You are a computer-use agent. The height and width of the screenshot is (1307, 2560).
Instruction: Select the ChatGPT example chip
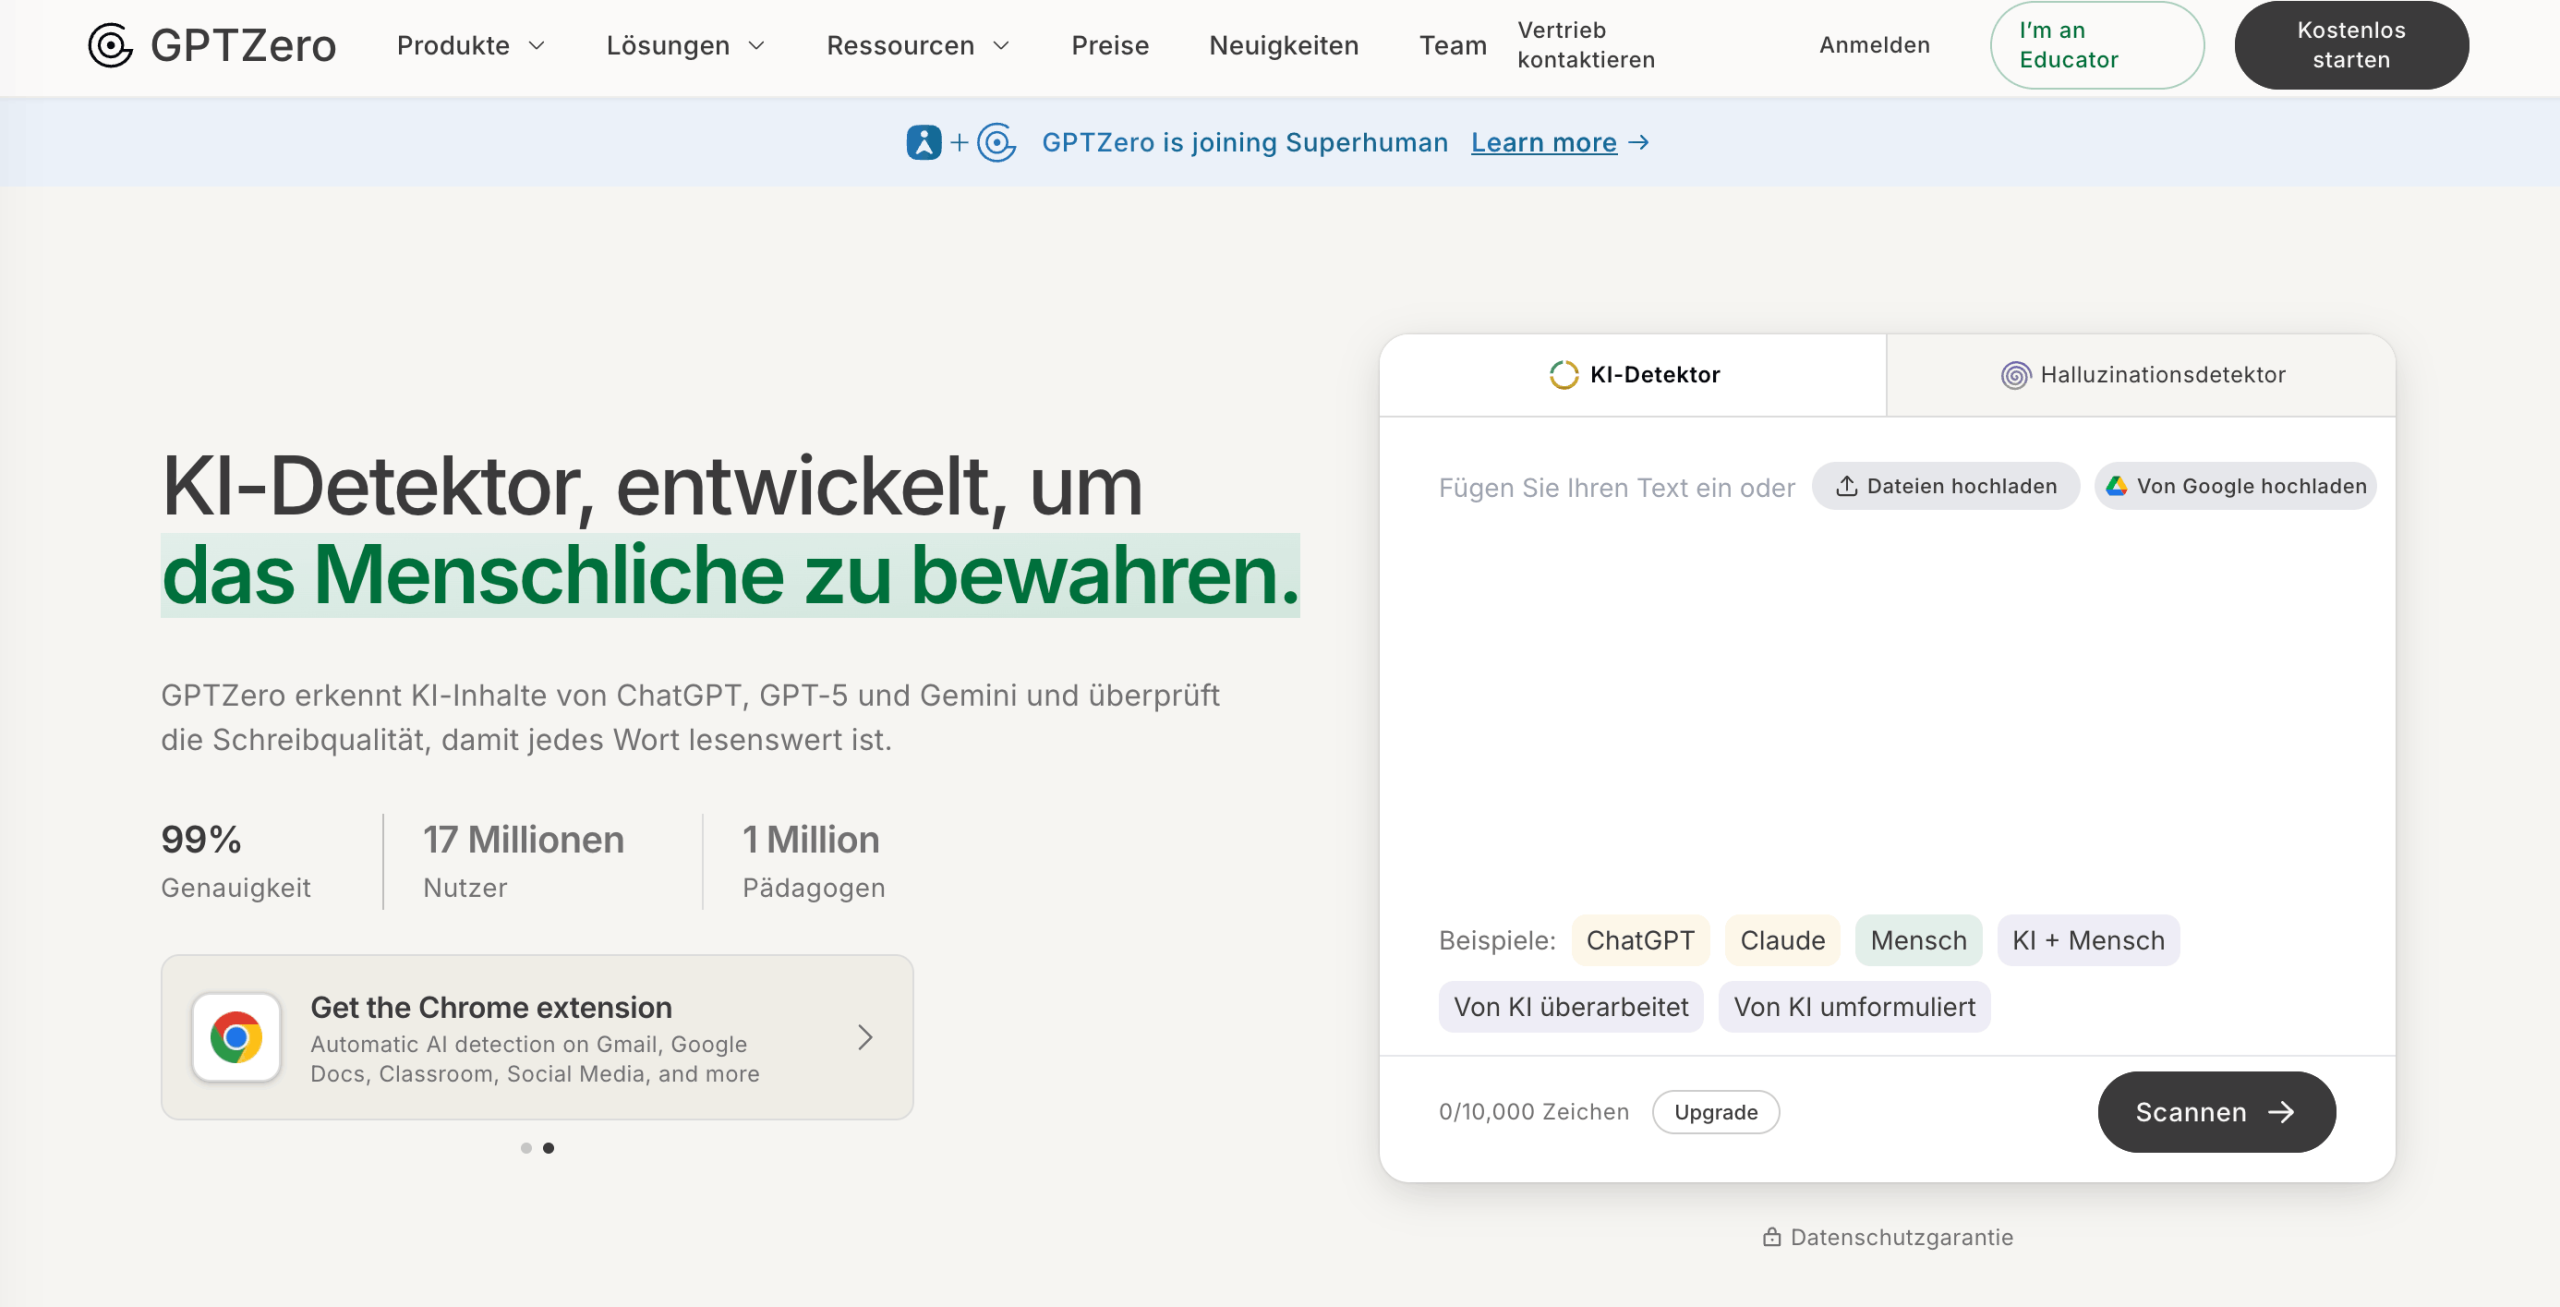pos(1640,940)
